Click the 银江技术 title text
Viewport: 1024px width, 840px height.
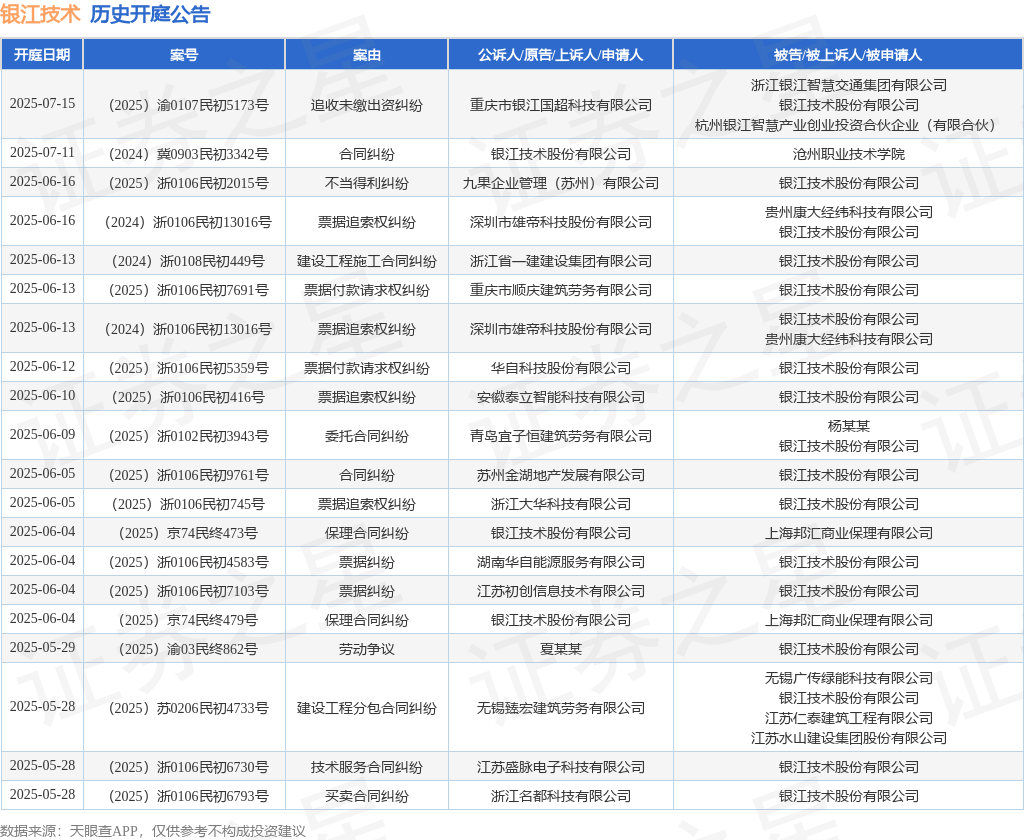40,14
